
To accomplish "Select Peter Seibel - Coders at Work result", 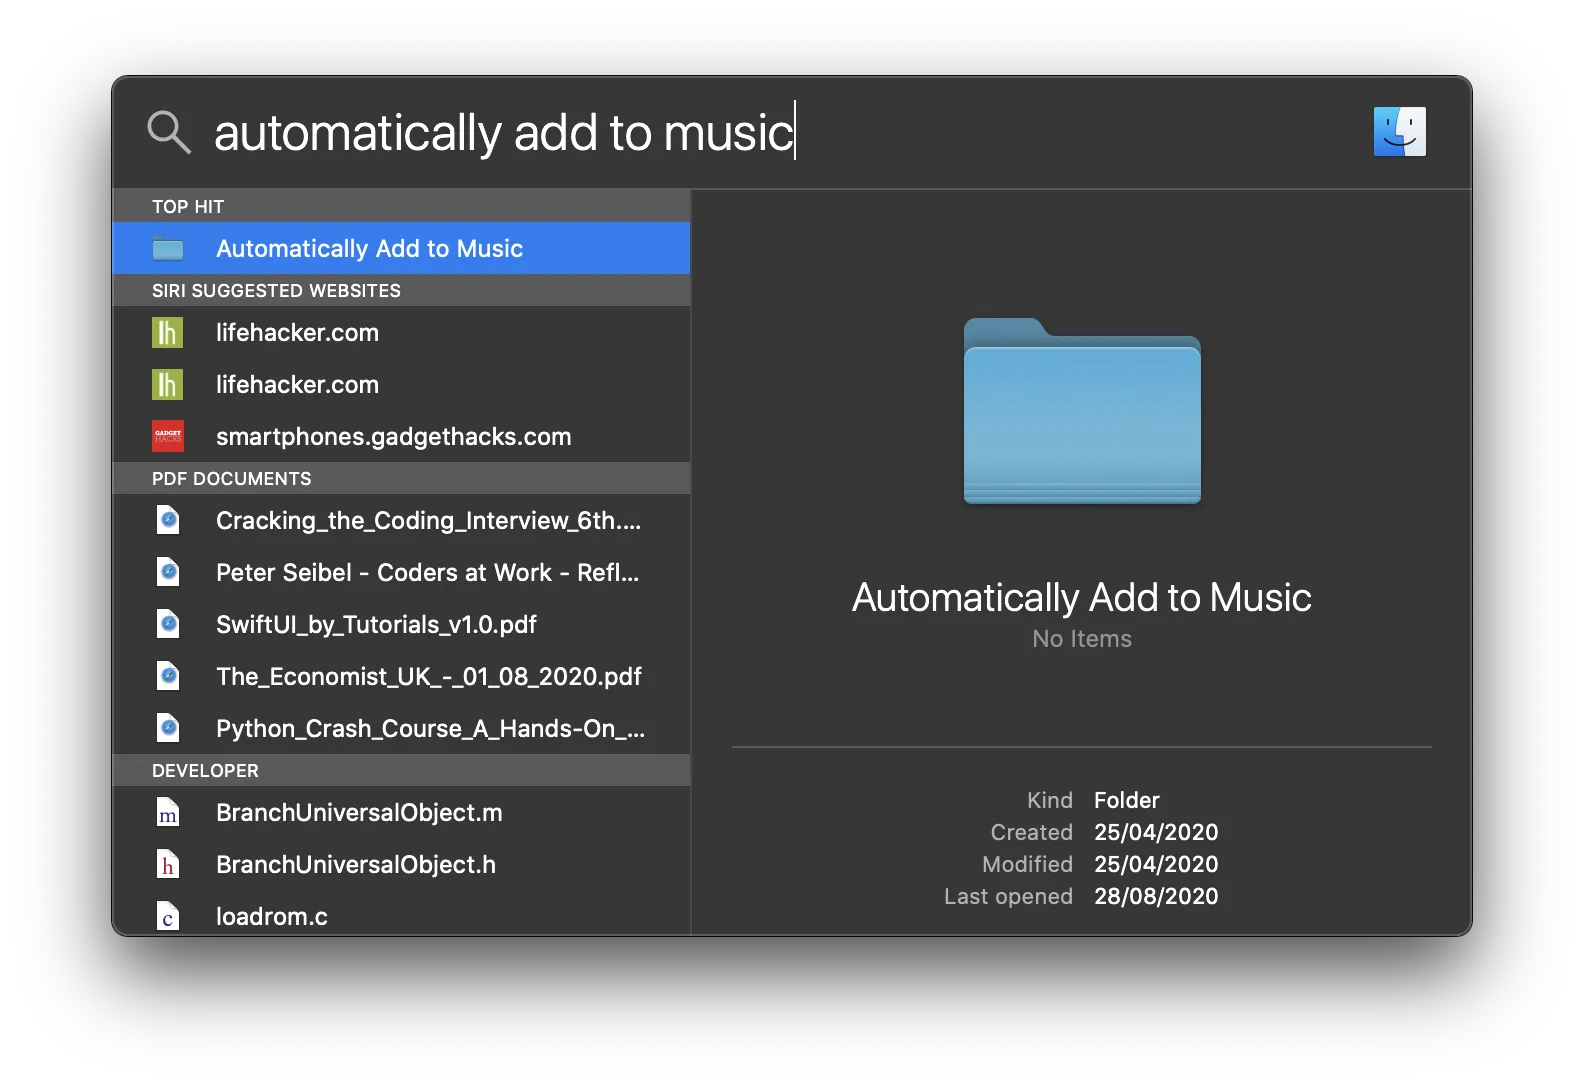I will click(x=401, y=572).
